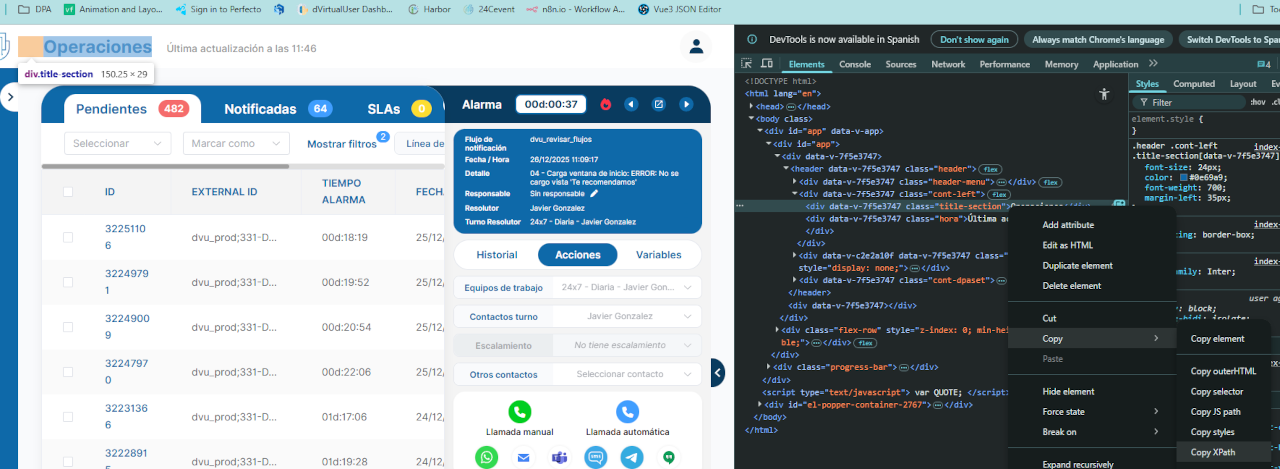Click Always match Chrome's language button
The image size is (1280, 469).
[x=1098, y=39]
